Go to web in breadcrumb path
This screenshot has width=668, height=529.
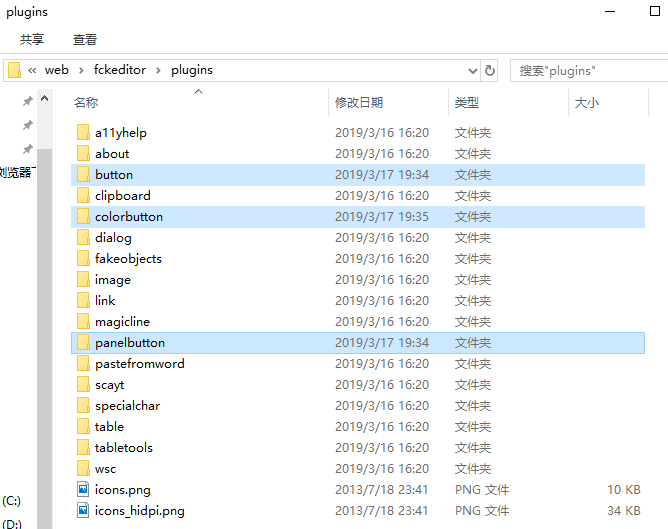pos(57,70)
